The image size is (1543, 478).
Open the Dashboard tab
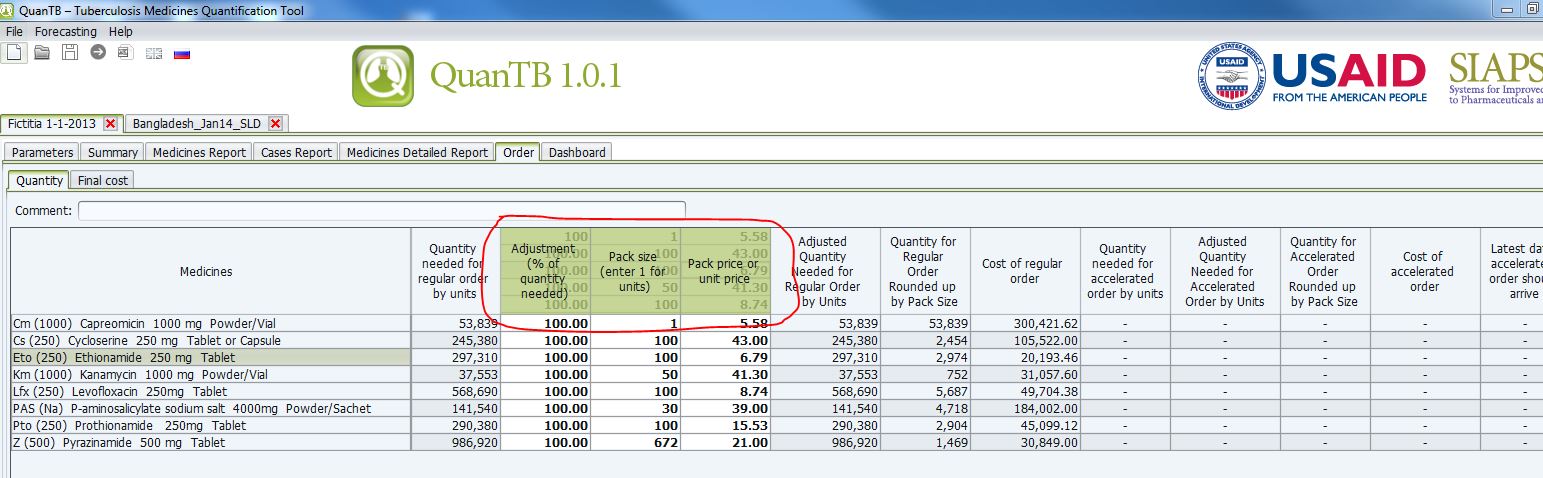[577, 152]
